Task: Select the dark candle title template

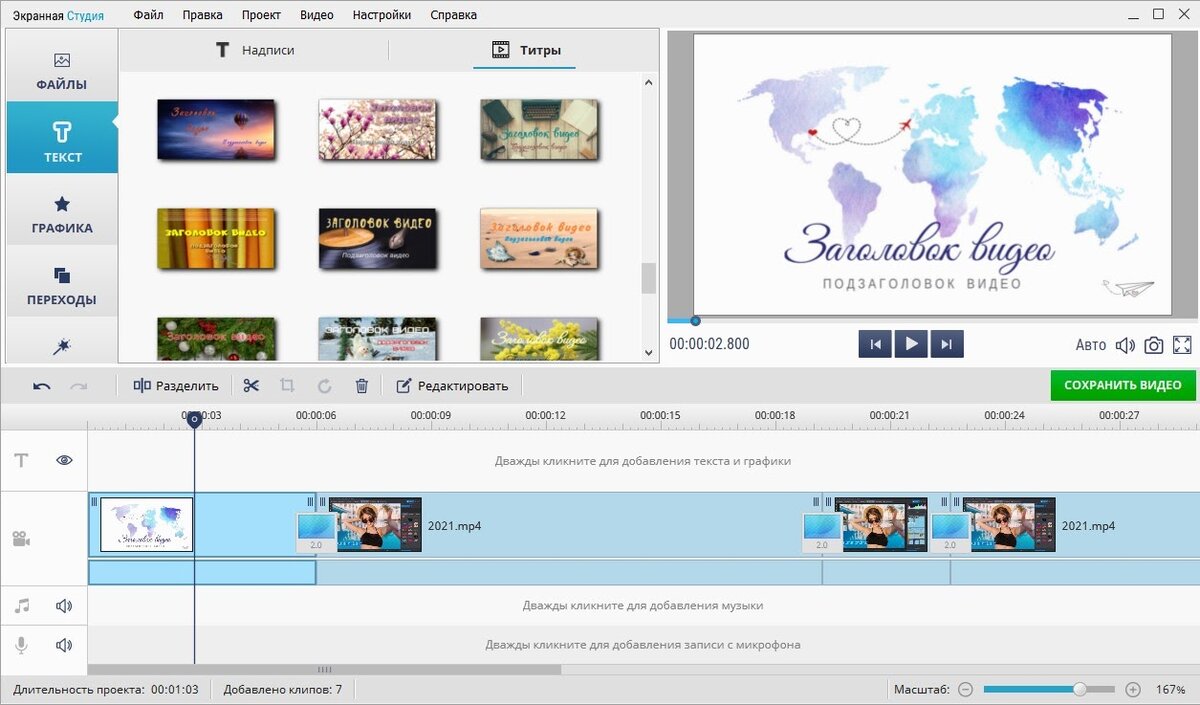Action: tap(377, 238)
